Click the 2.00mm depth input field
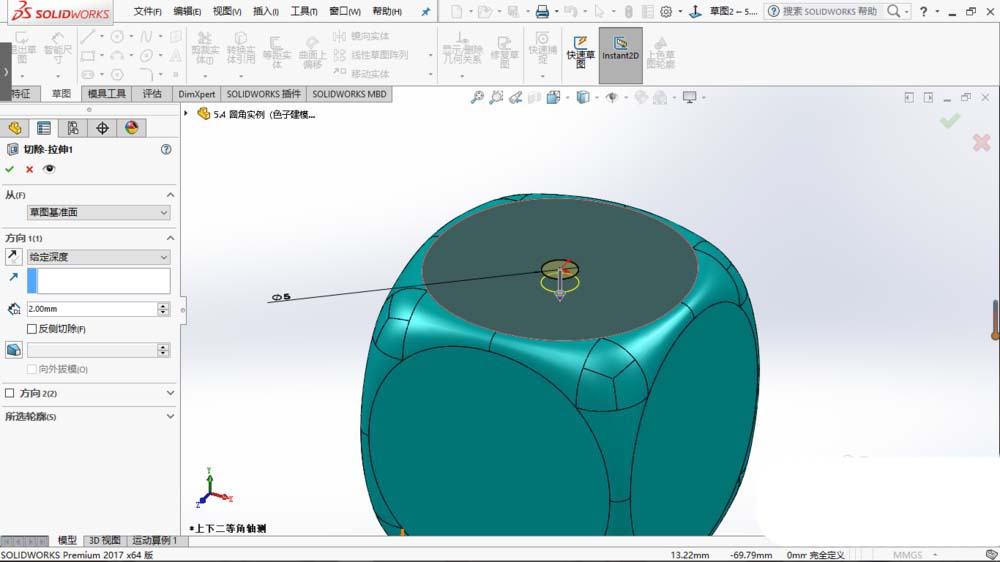This screenshot has width=1000, height=562. 92,309
